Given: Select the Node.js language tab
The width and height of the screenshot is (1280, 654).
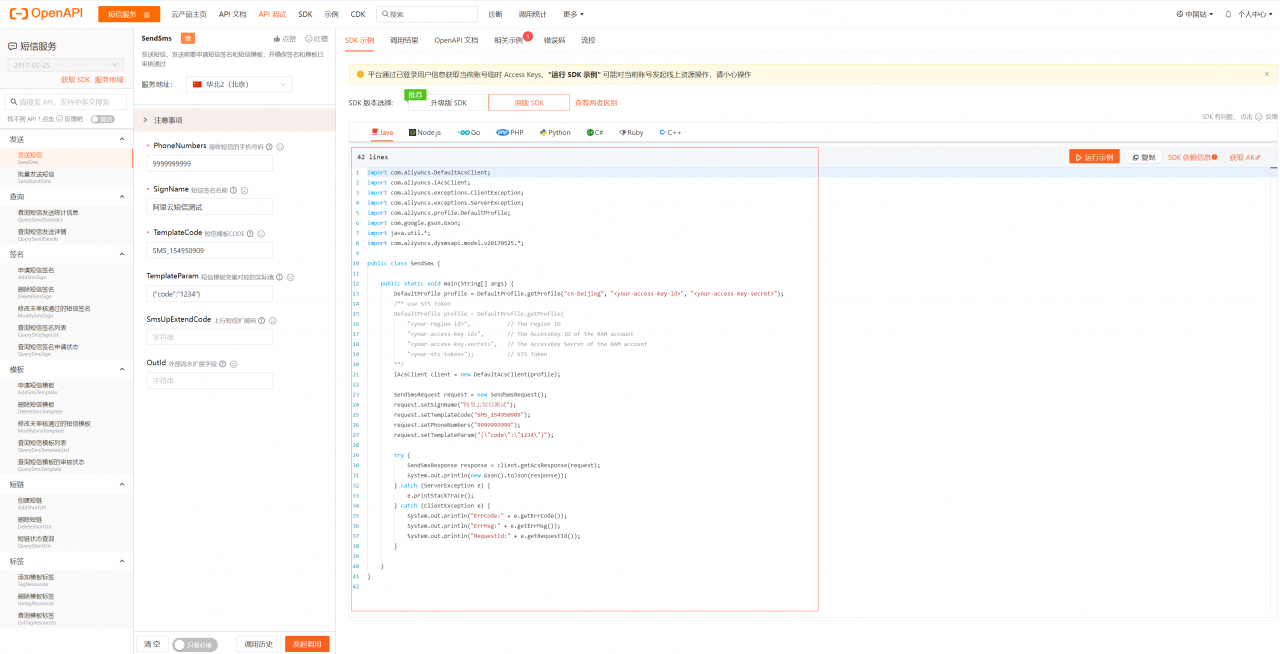Looking at the screenshot, I should (424, 132).
